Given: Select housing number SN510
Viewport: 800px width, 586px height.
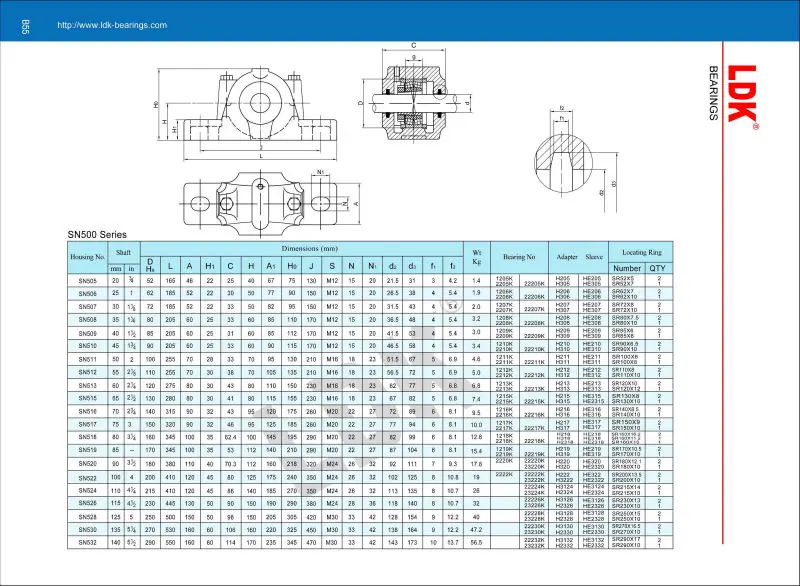Looking at the screenshot, I should pyautogui.click(x=87, y=346).
